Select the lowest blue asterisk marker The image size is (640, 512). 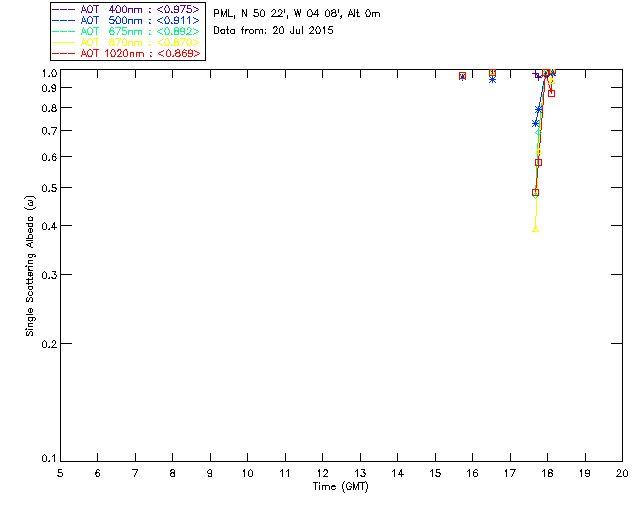(536, 123)
